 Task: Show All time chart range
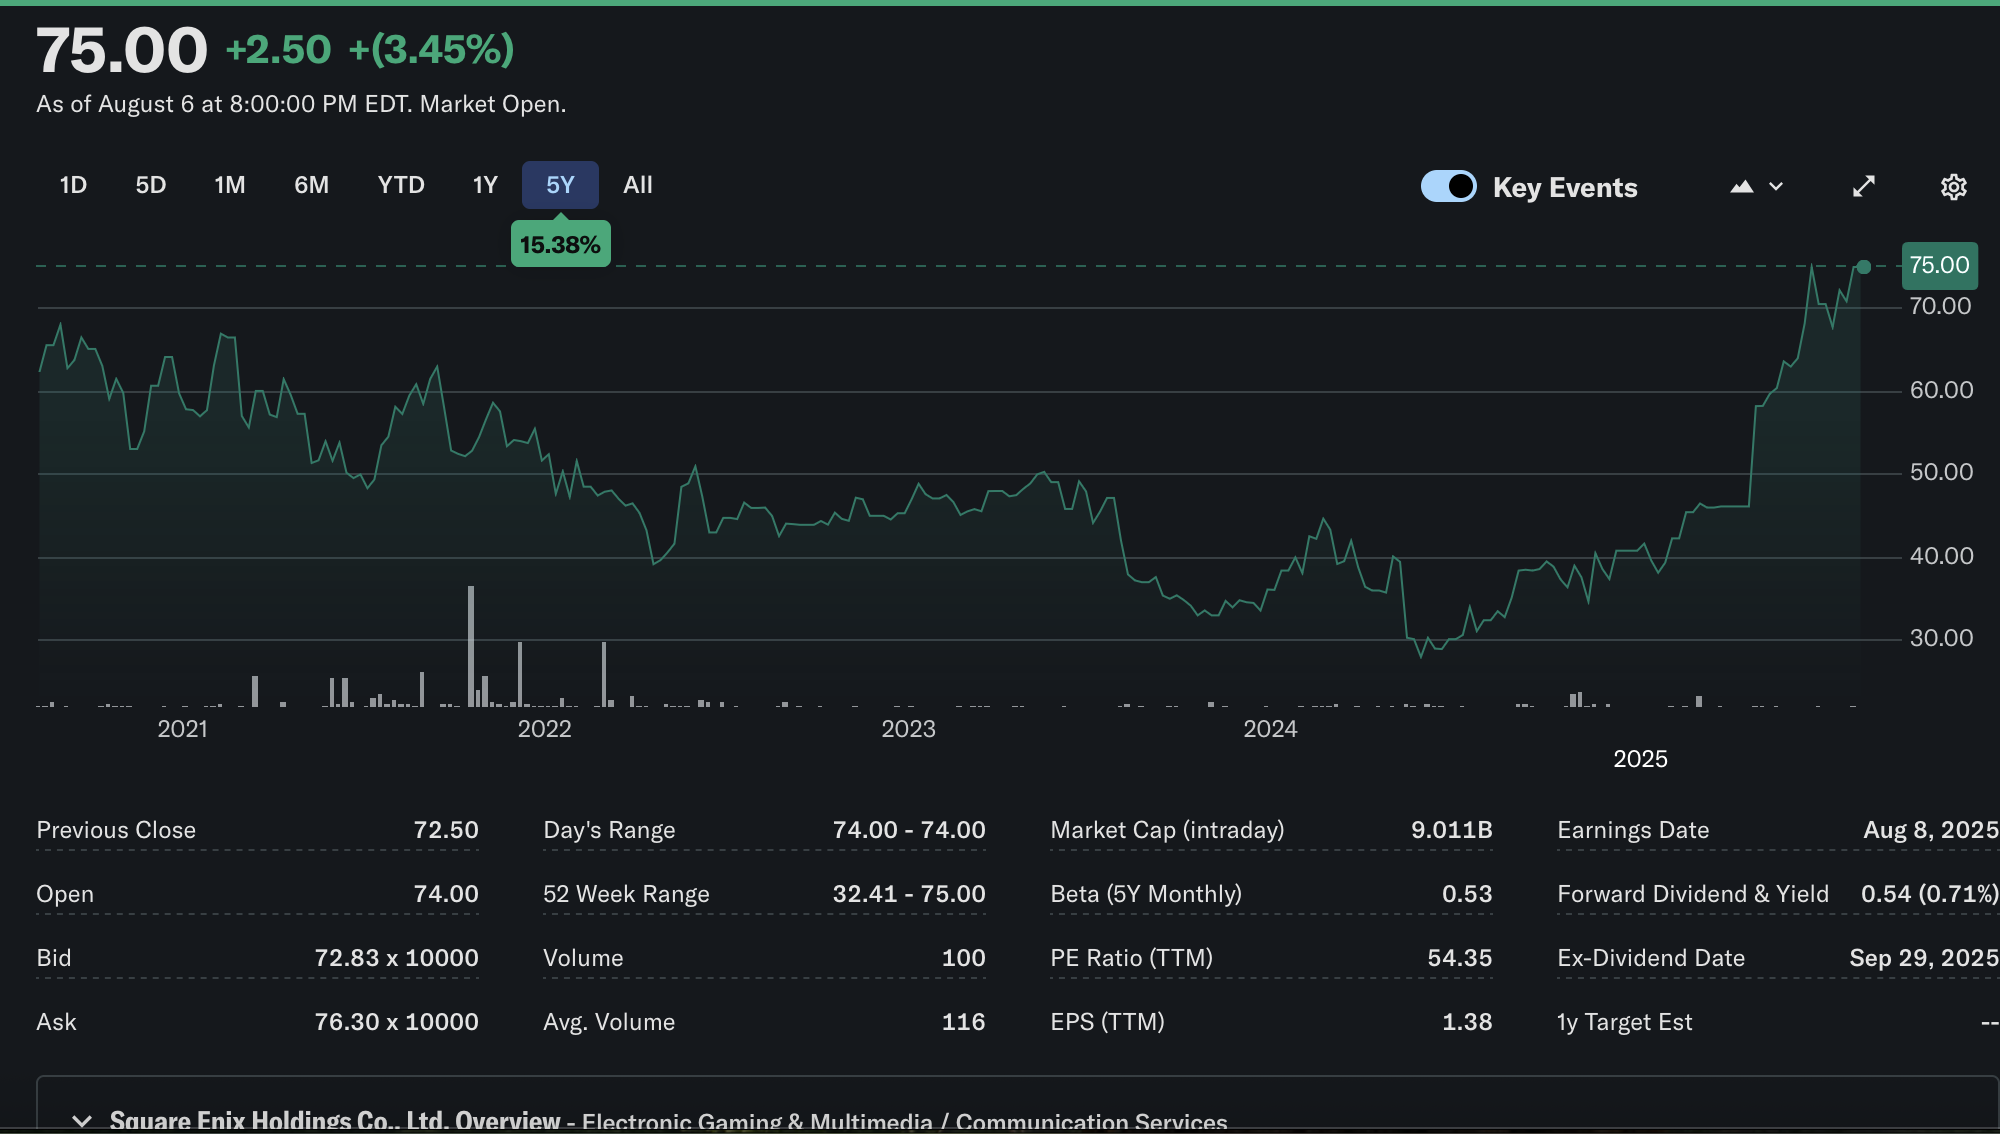(x=638, y=185)
